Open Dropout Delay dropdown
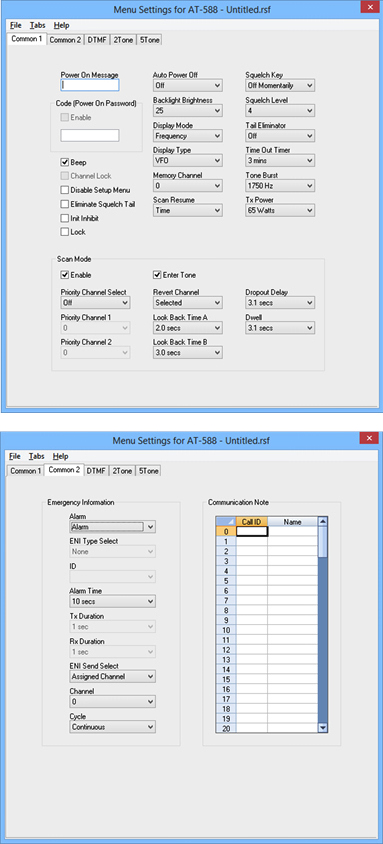Screen dimensions: 383x844 tap(280, 303)
